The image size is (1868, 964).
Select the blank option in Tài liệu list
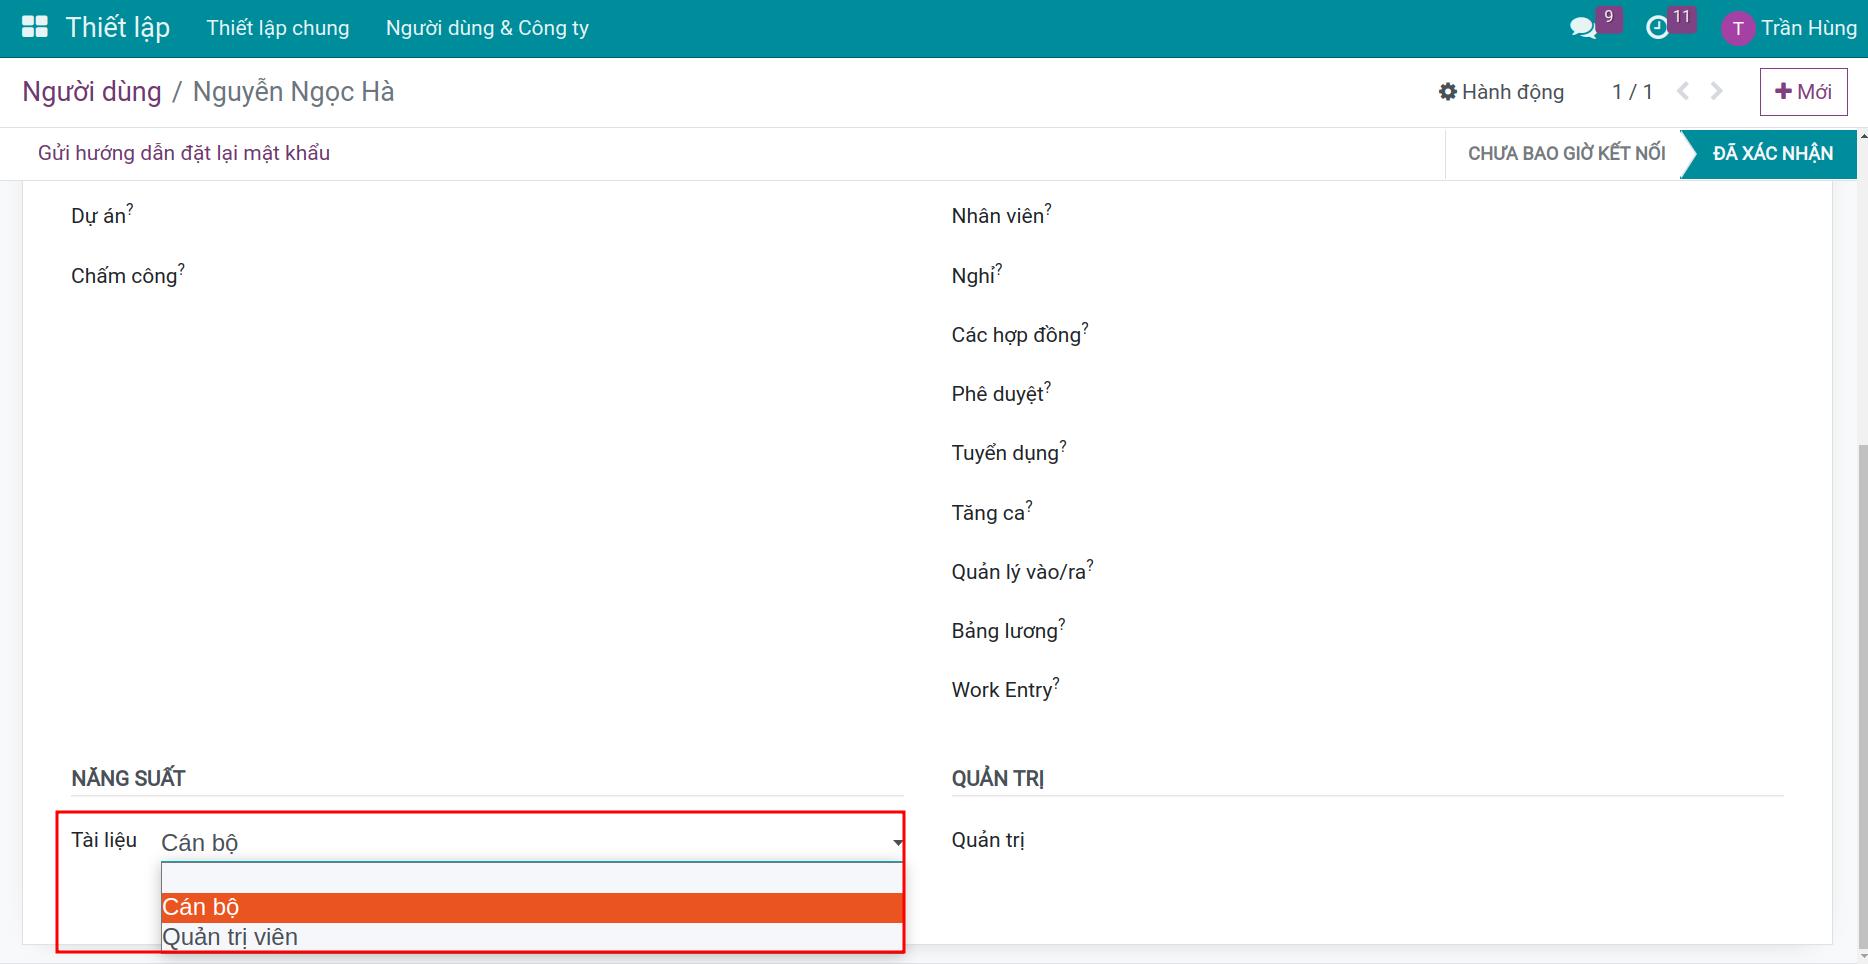click(532, 878)
